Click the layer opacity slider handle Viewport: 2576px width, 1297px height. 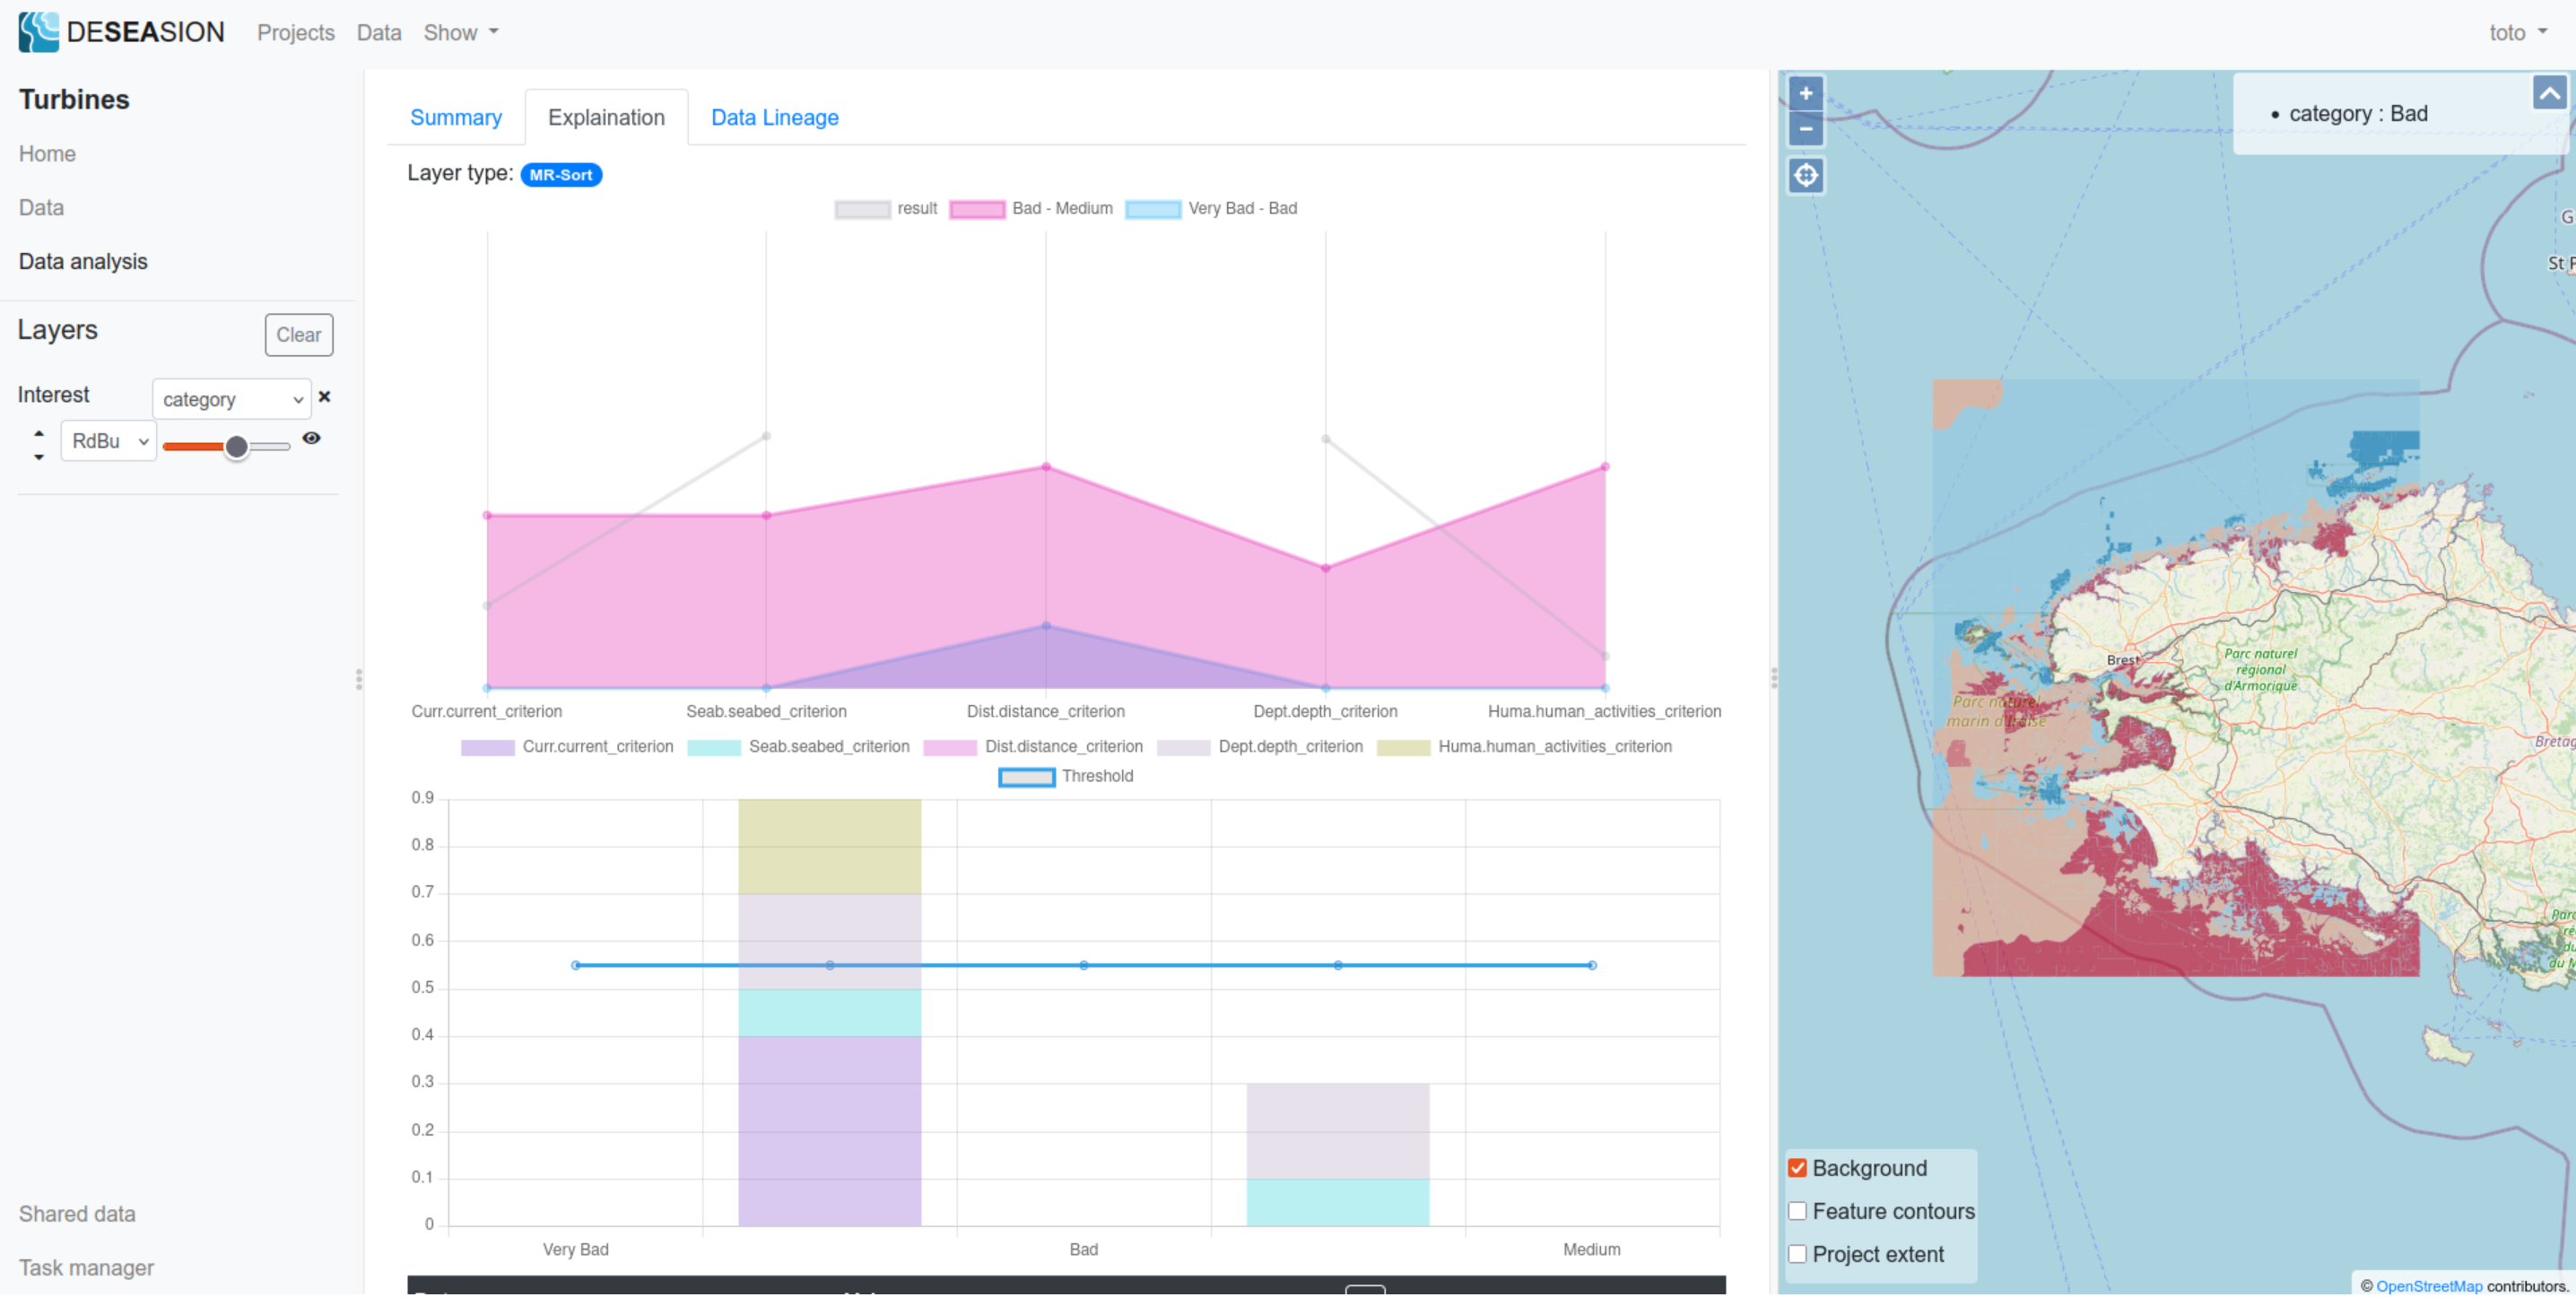[x=236, y=447]
